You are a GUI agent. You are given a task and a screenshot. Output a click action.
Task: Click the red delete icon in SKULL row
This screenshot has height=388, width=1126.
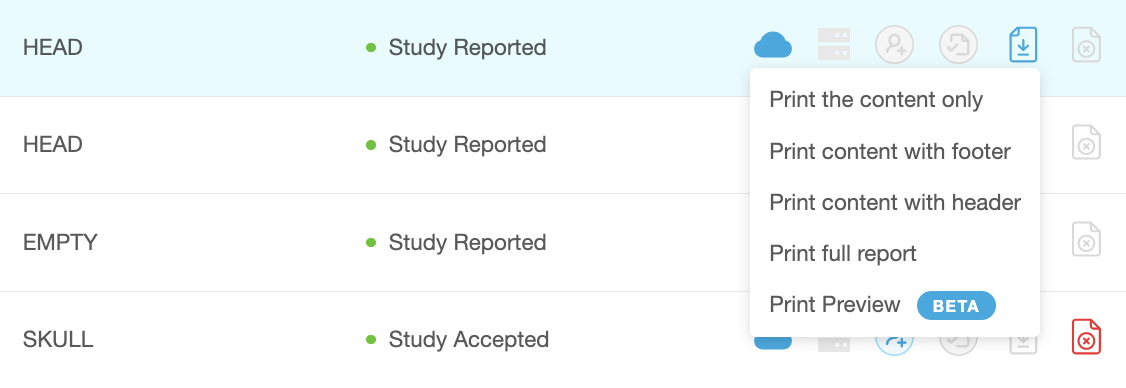[1087, 337]
